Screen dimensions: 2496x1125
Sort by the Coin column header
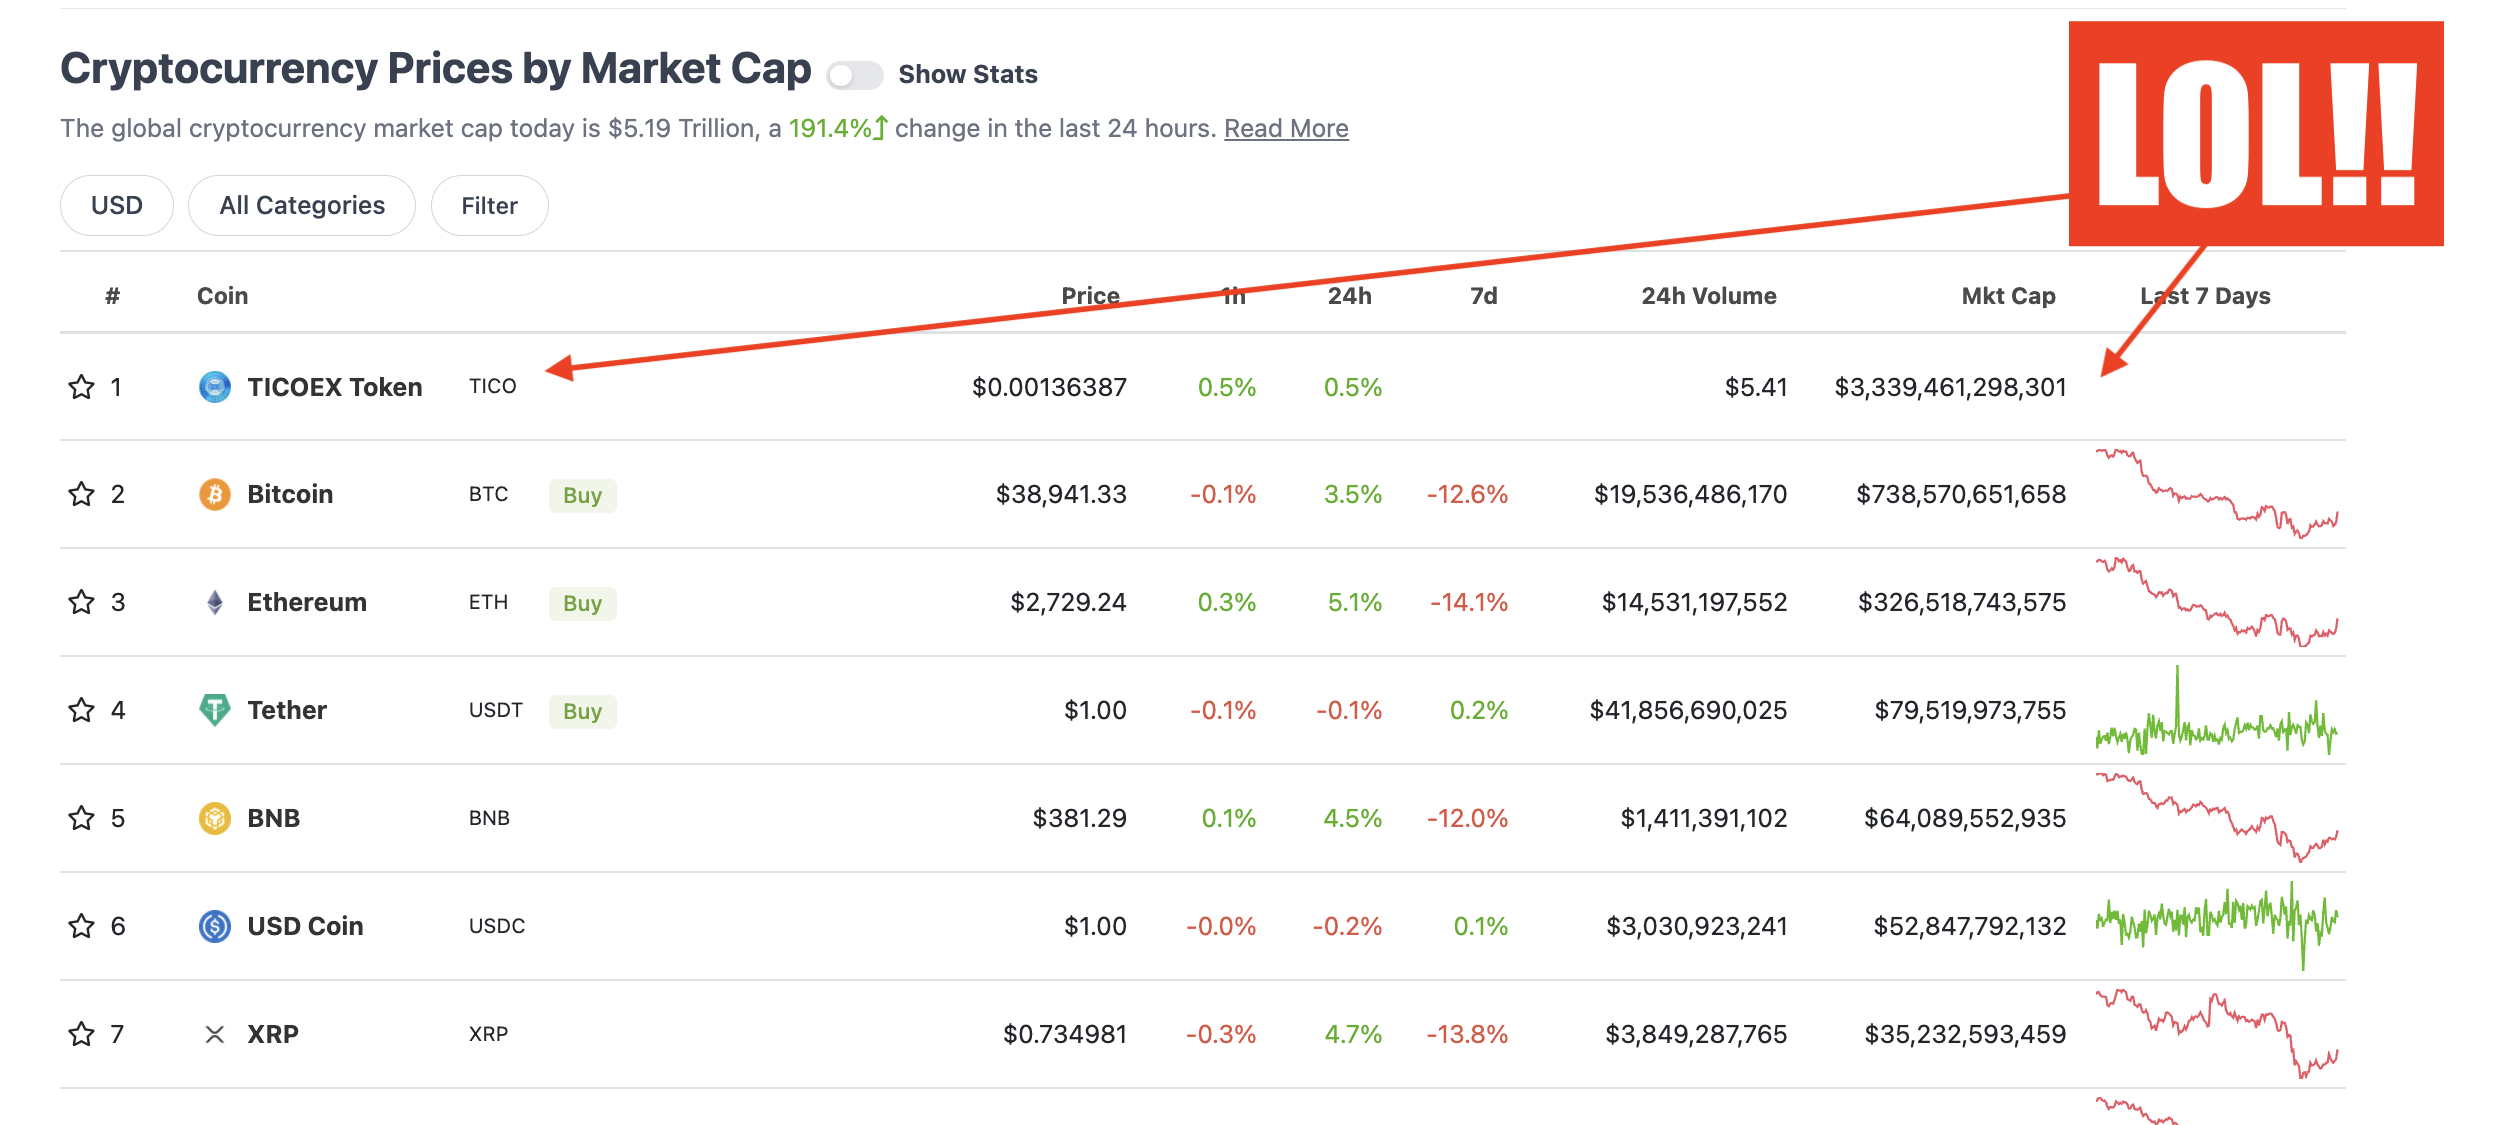click(222, 296)
